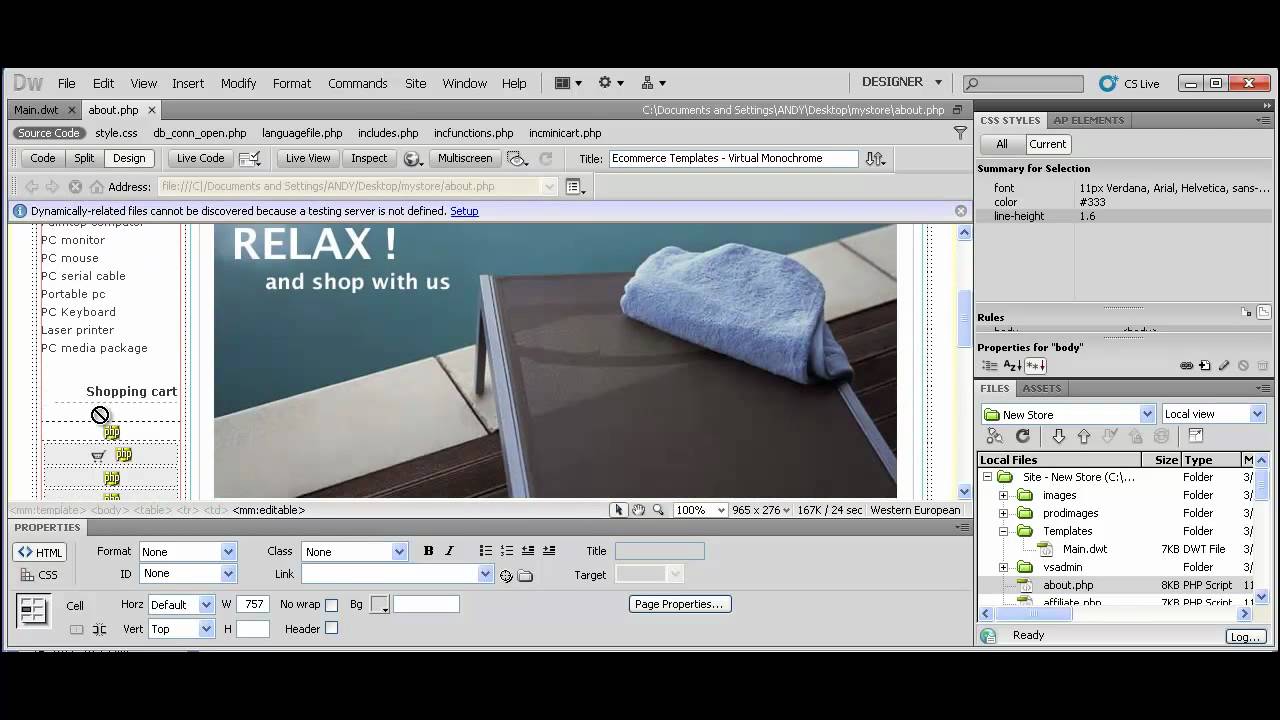Open File management arrows icon
Viewport: 1280px width, 720px height.
(874, 158)
